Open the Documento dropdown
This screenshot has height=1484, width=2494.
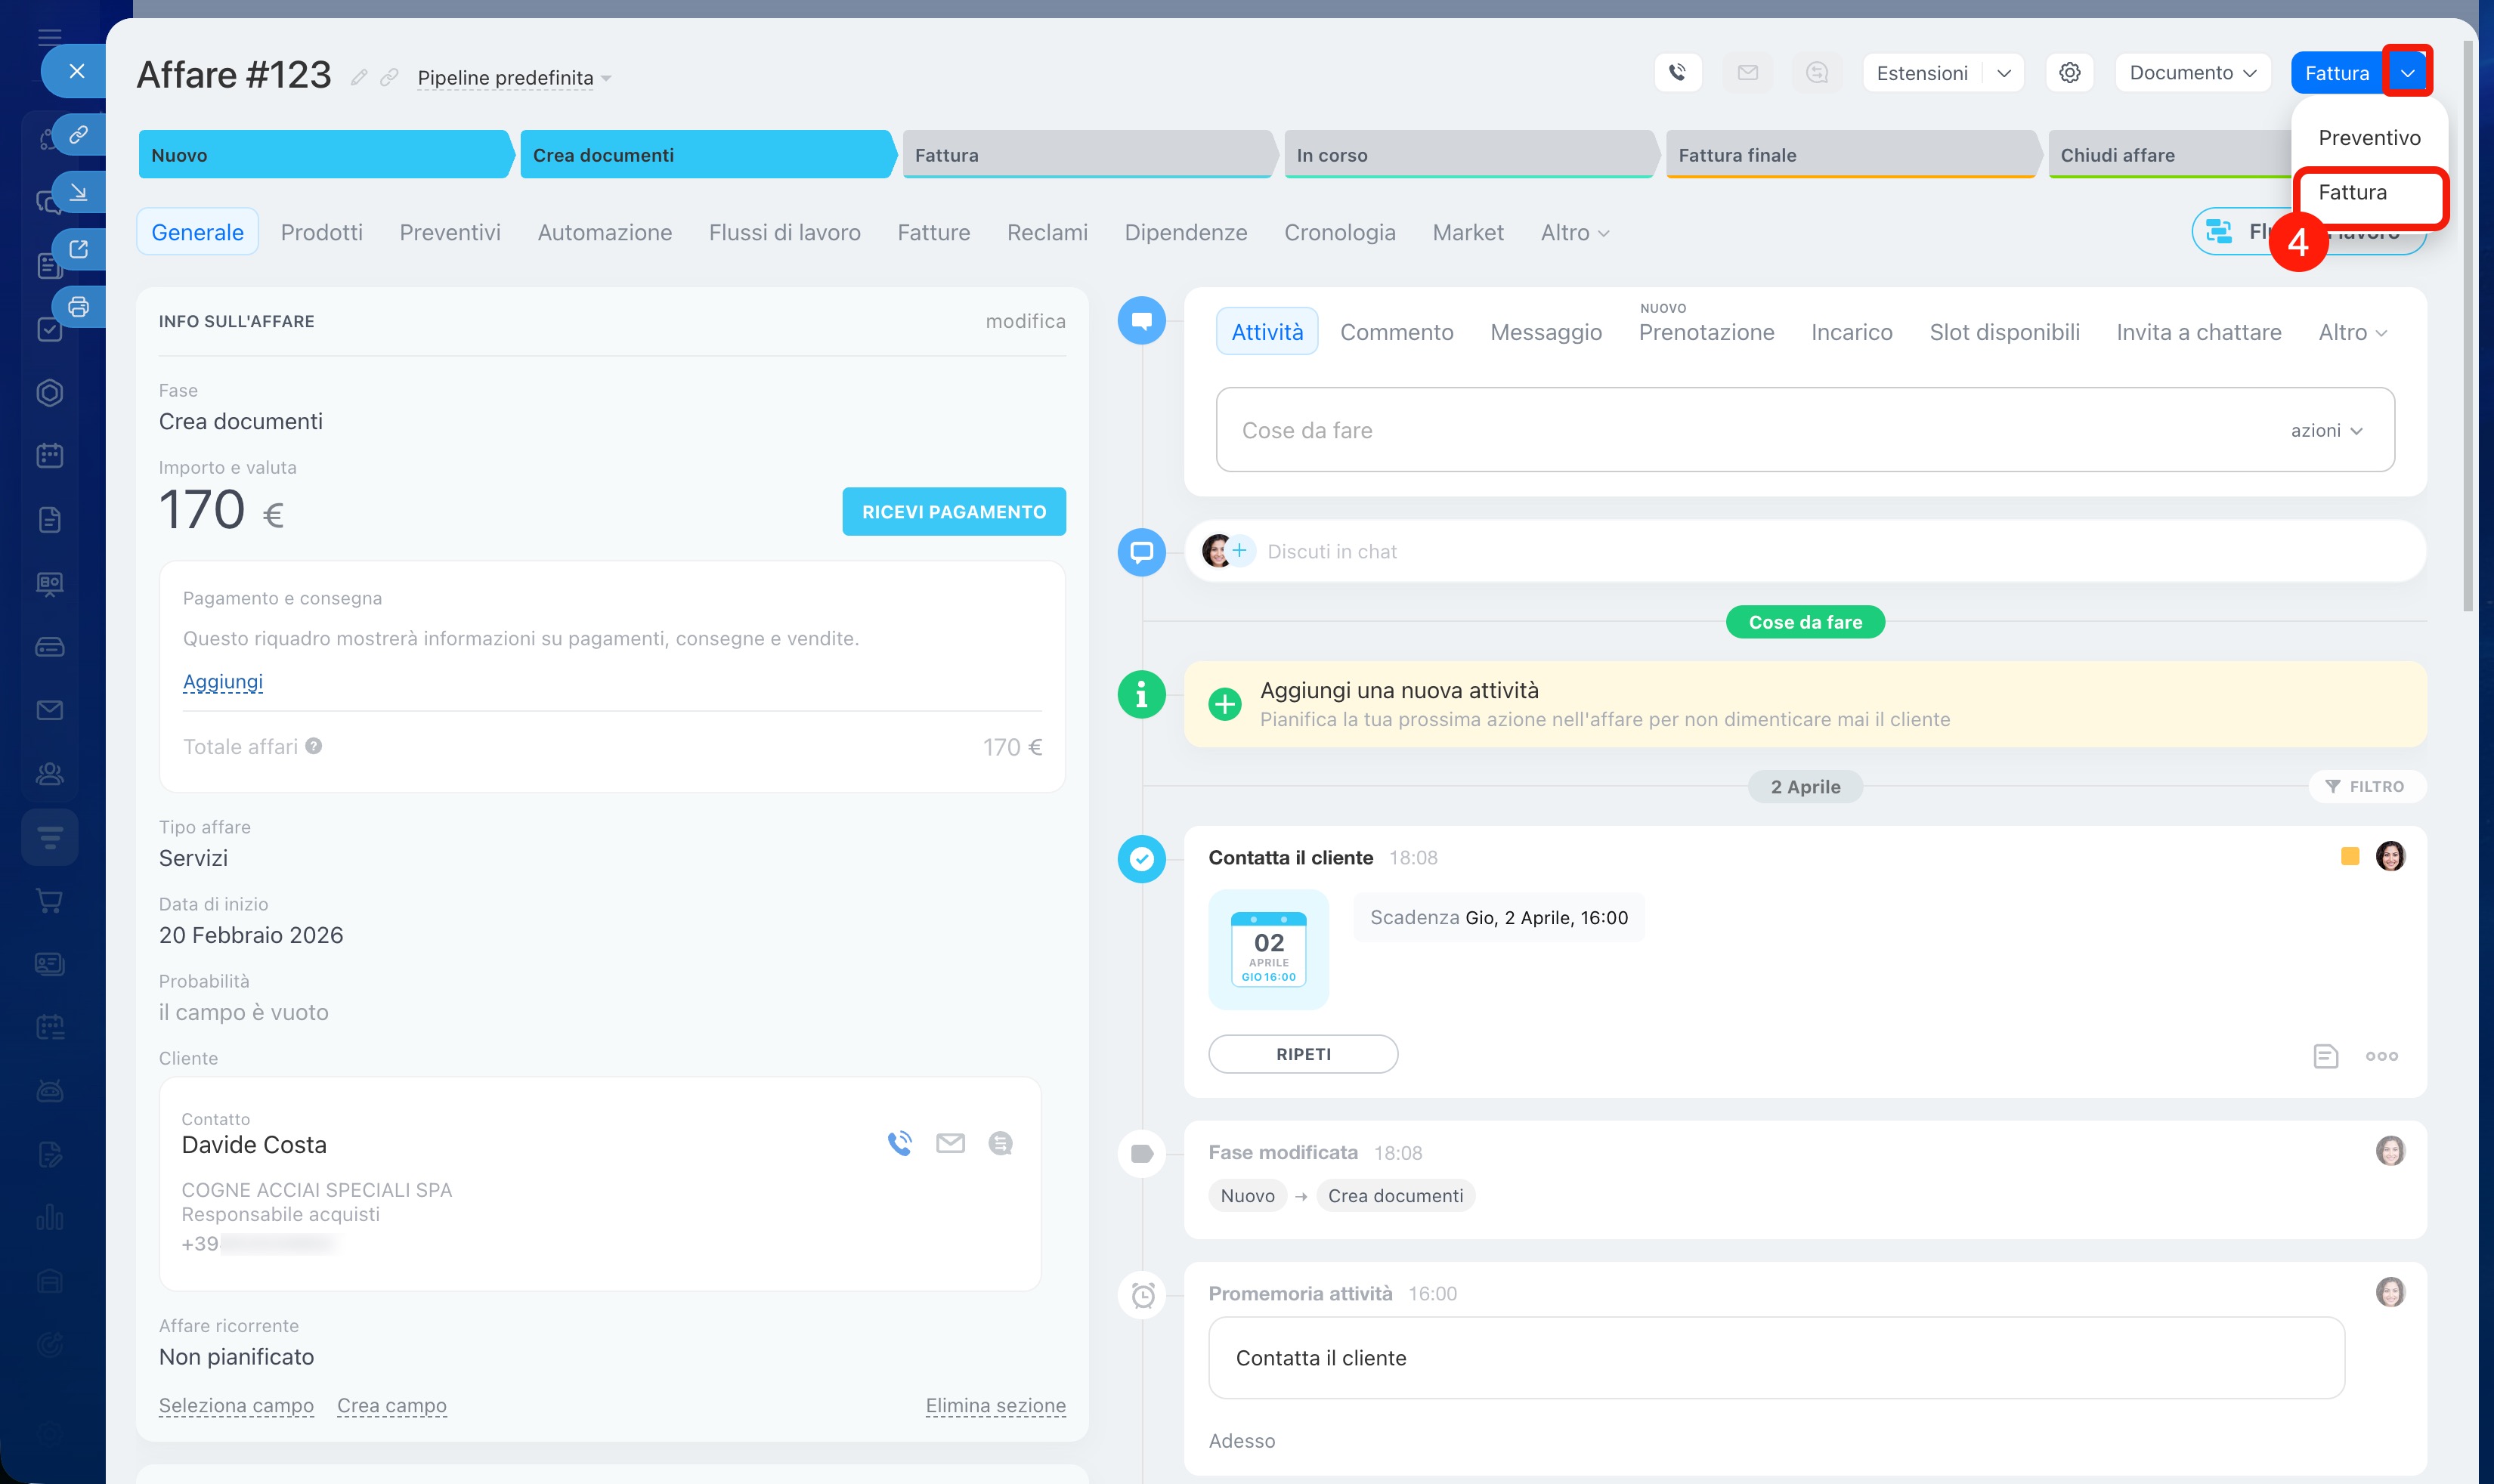[x=2192, y=72]
